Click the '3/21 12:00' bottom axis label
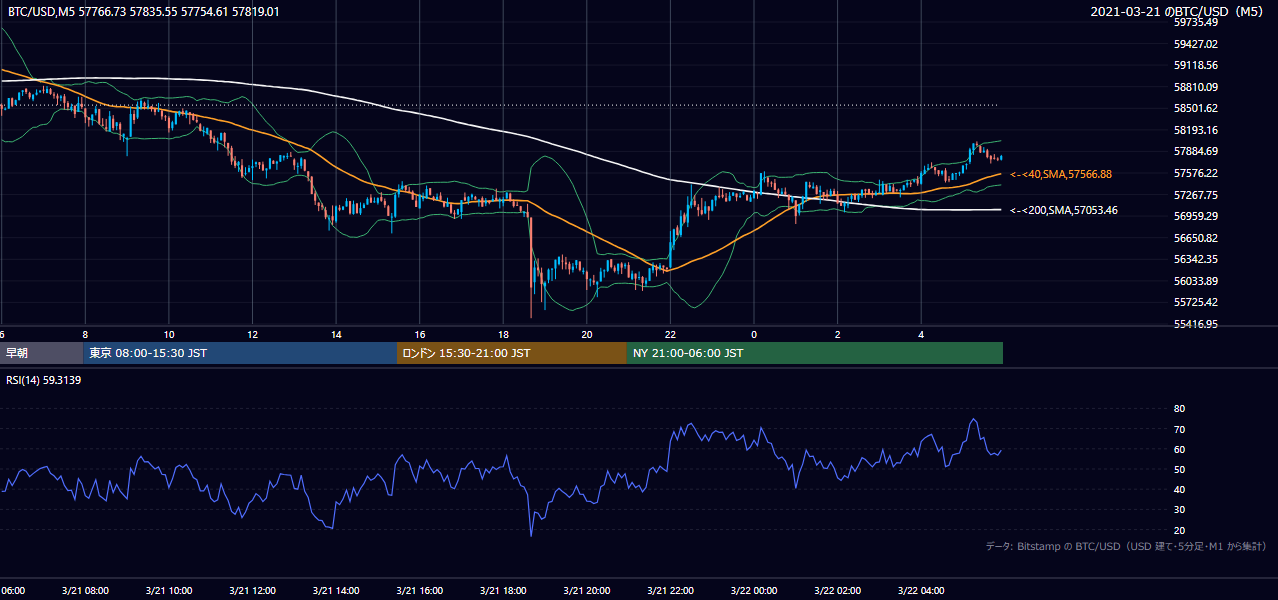Screen dimensions: 1278x600 click(x=253, y=590)
